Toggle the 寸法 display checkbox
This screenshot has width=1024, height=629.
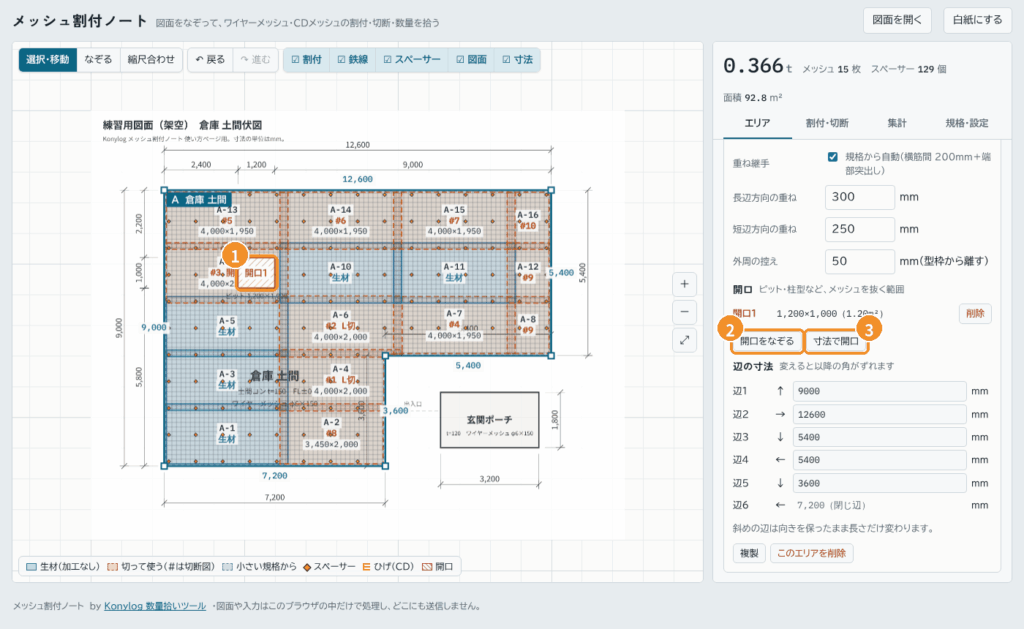517,59
